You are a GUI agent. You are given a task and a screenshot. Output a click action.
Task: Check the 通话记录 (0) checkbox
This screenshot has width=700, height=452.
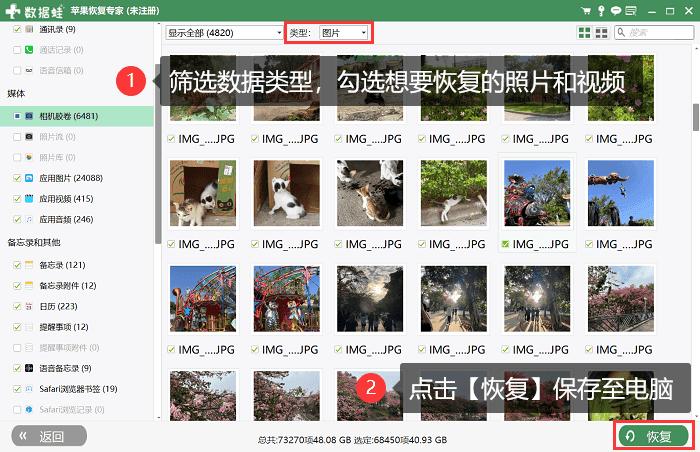[17, 50]
